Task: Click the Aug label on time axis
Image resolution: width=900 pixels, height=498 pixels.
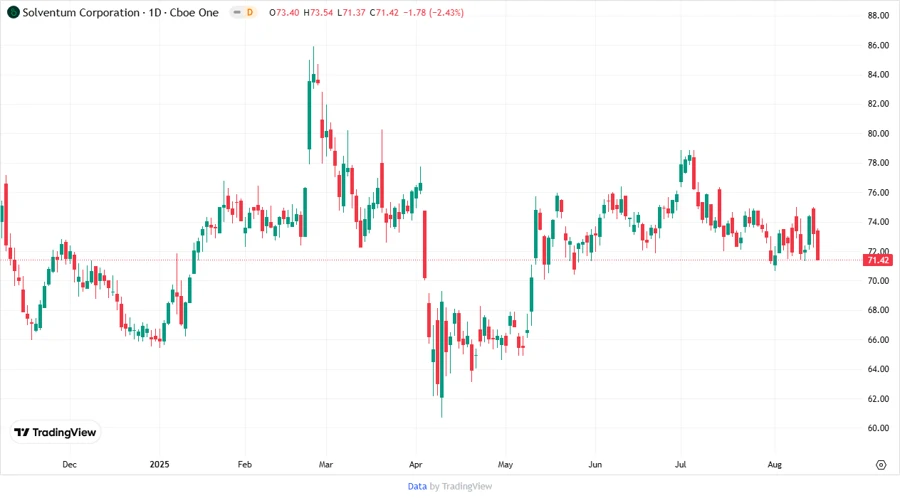Action: tap(774, 464)
